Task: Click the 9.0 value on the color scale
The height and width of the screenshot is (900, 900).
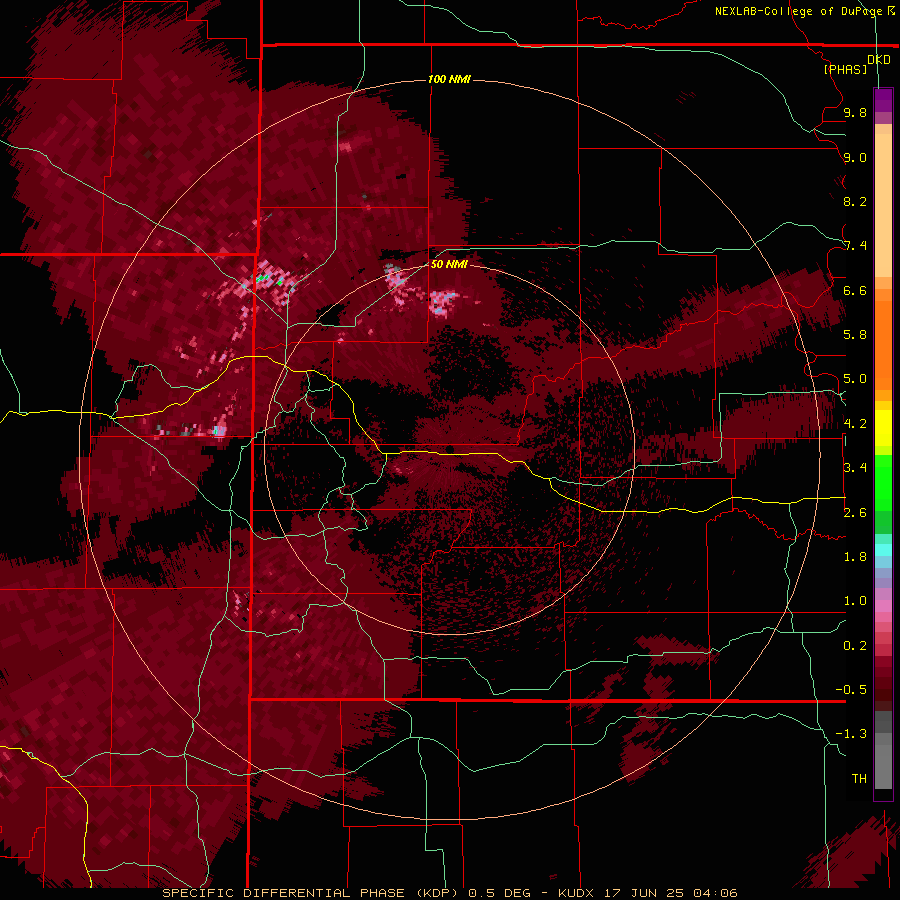Action: pos(855,157)
